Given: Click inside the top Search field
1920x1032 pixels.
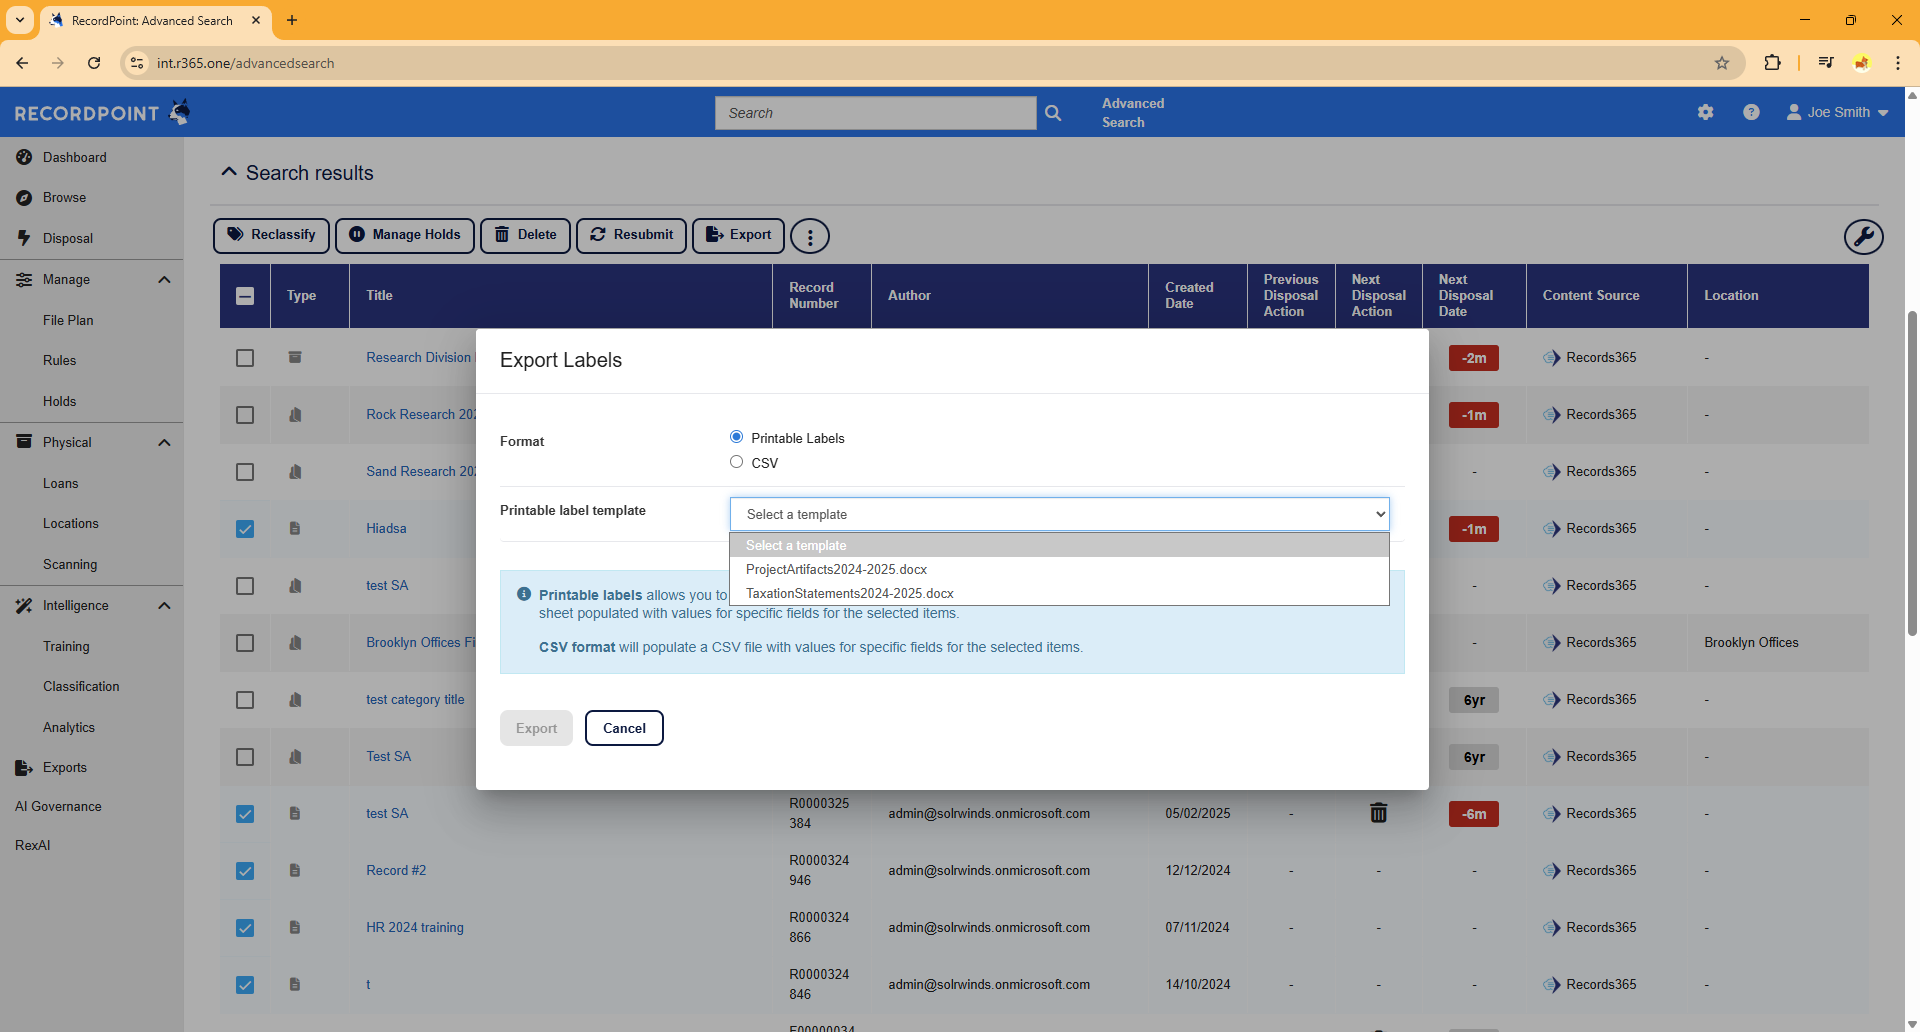Looking at the screenshot, I should point(875,113).
